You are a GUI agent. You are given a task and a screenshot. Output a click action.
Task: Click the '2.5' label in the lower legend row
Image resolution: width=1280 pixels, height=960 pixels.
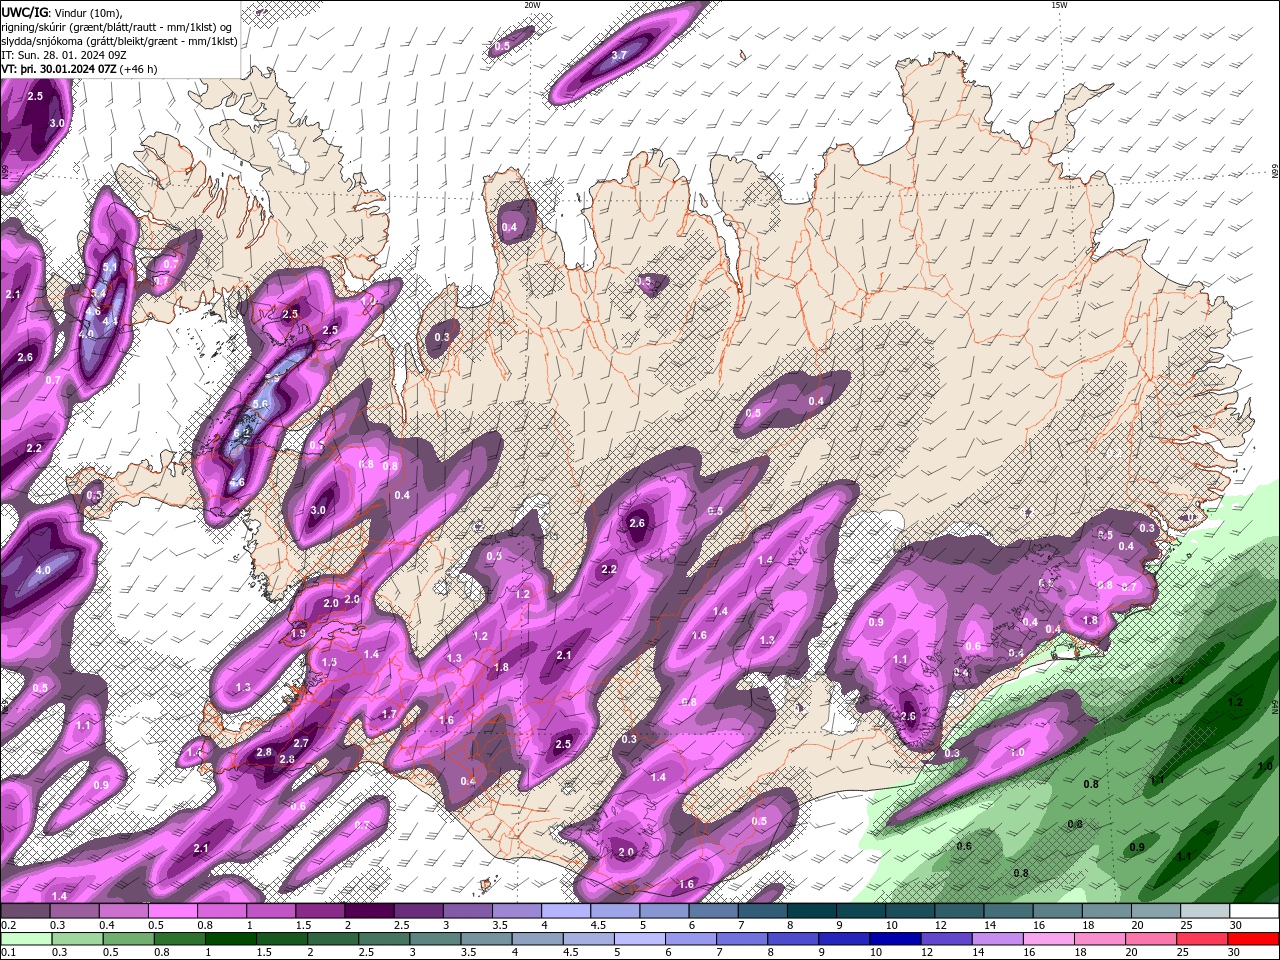pos(366,953)
